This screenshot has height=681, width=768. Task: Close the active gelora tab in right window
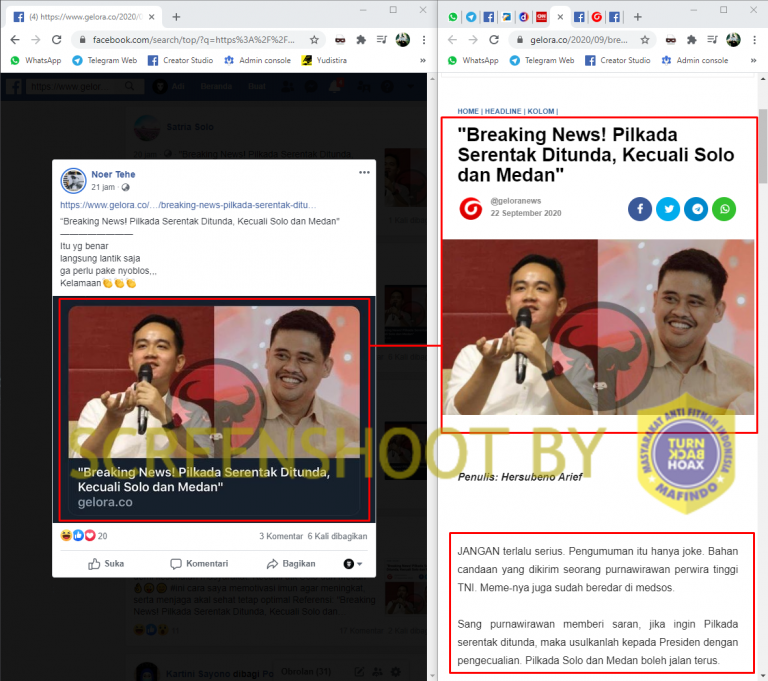[560, 17]
